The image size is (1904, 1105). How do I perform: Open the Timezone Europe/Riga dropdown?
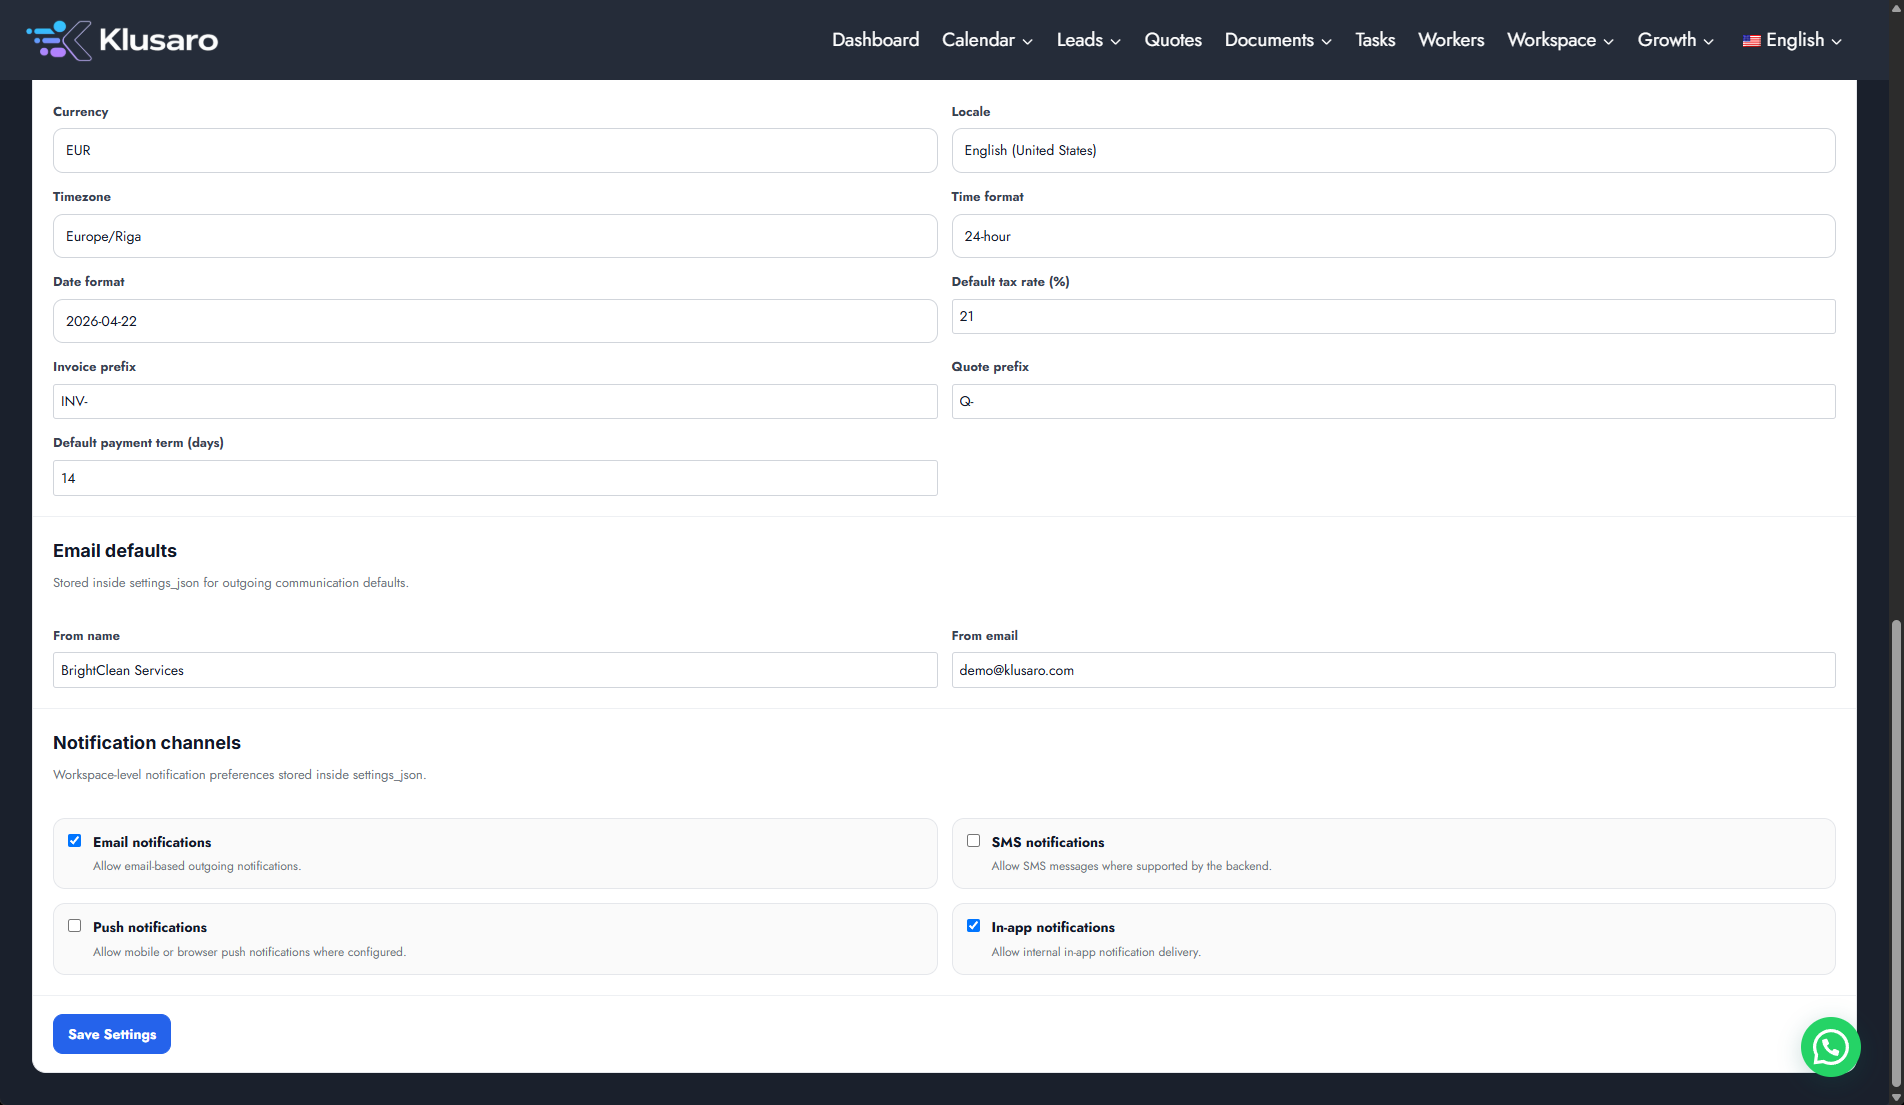(495, 236)
